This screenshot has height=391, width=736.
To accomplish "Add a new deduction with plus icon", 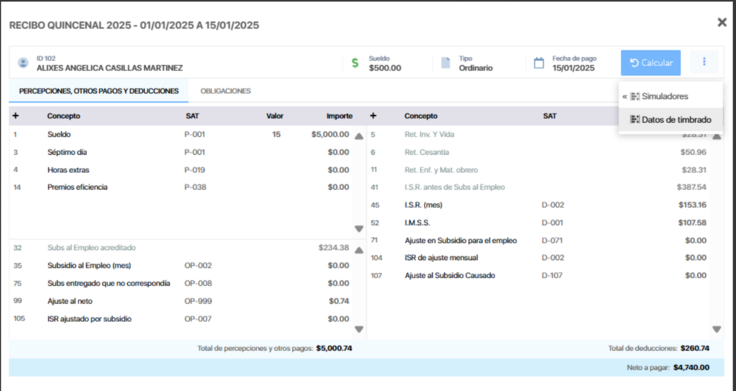I will 373,116.
